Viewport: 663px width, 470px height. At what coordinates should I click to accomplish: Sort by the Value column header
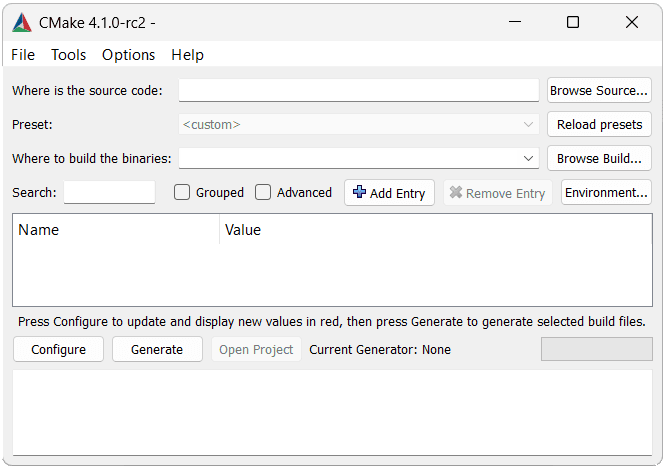coord(436,230)
